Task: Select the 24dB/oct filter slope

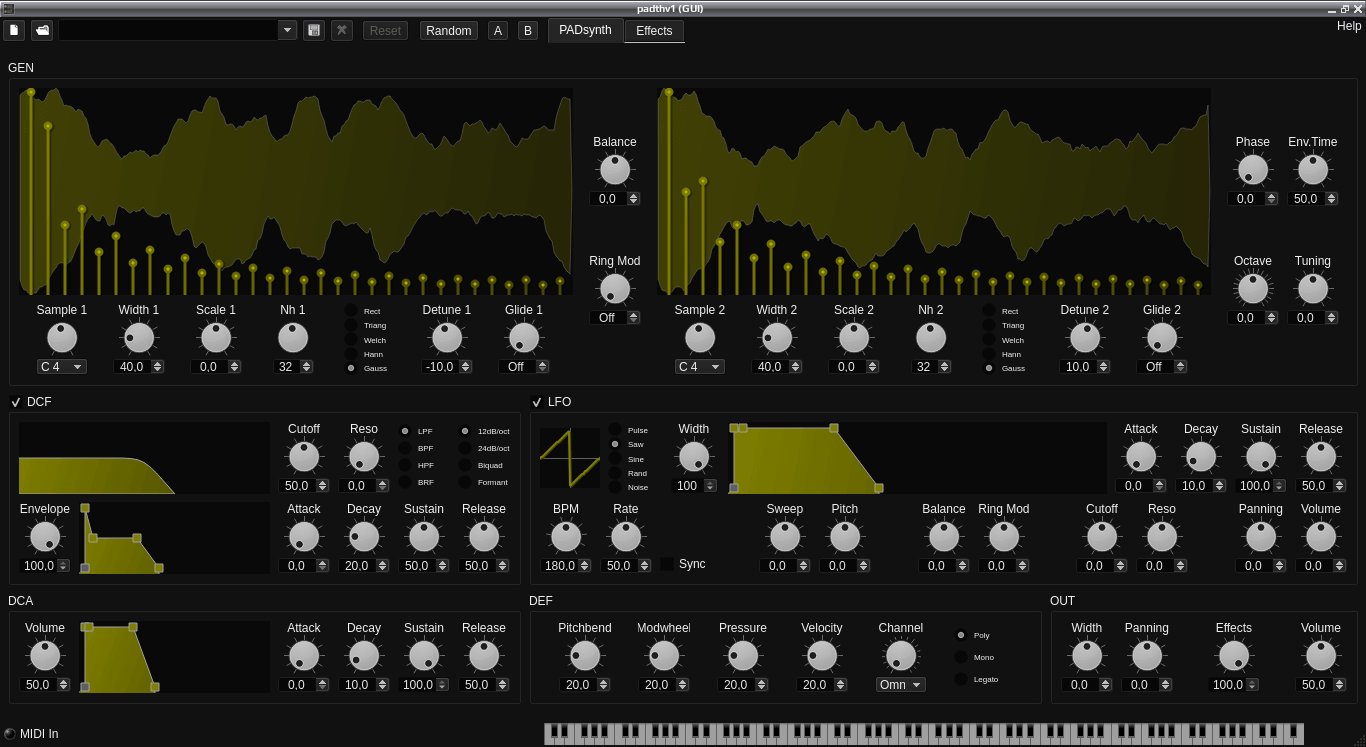Action: click(465, 448)
